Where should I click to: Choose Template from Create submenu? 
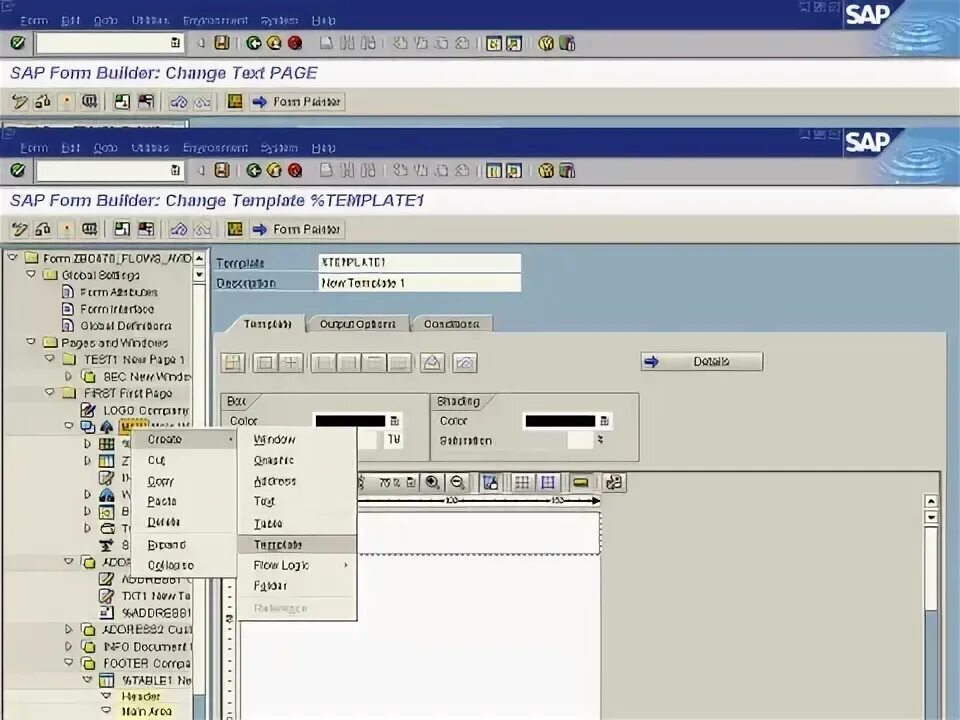(296, 544)
